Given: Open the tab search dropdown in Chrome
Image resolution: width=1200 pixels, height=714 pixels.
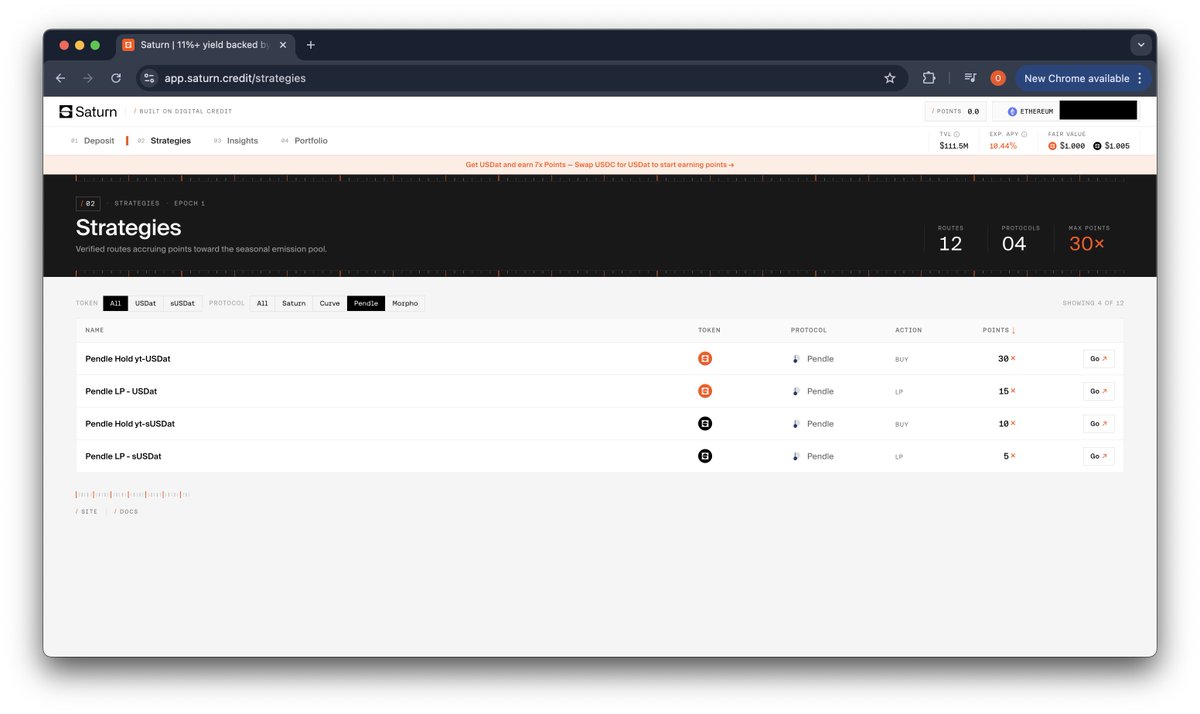Looking at the screenshot, I should (1141, 45).
